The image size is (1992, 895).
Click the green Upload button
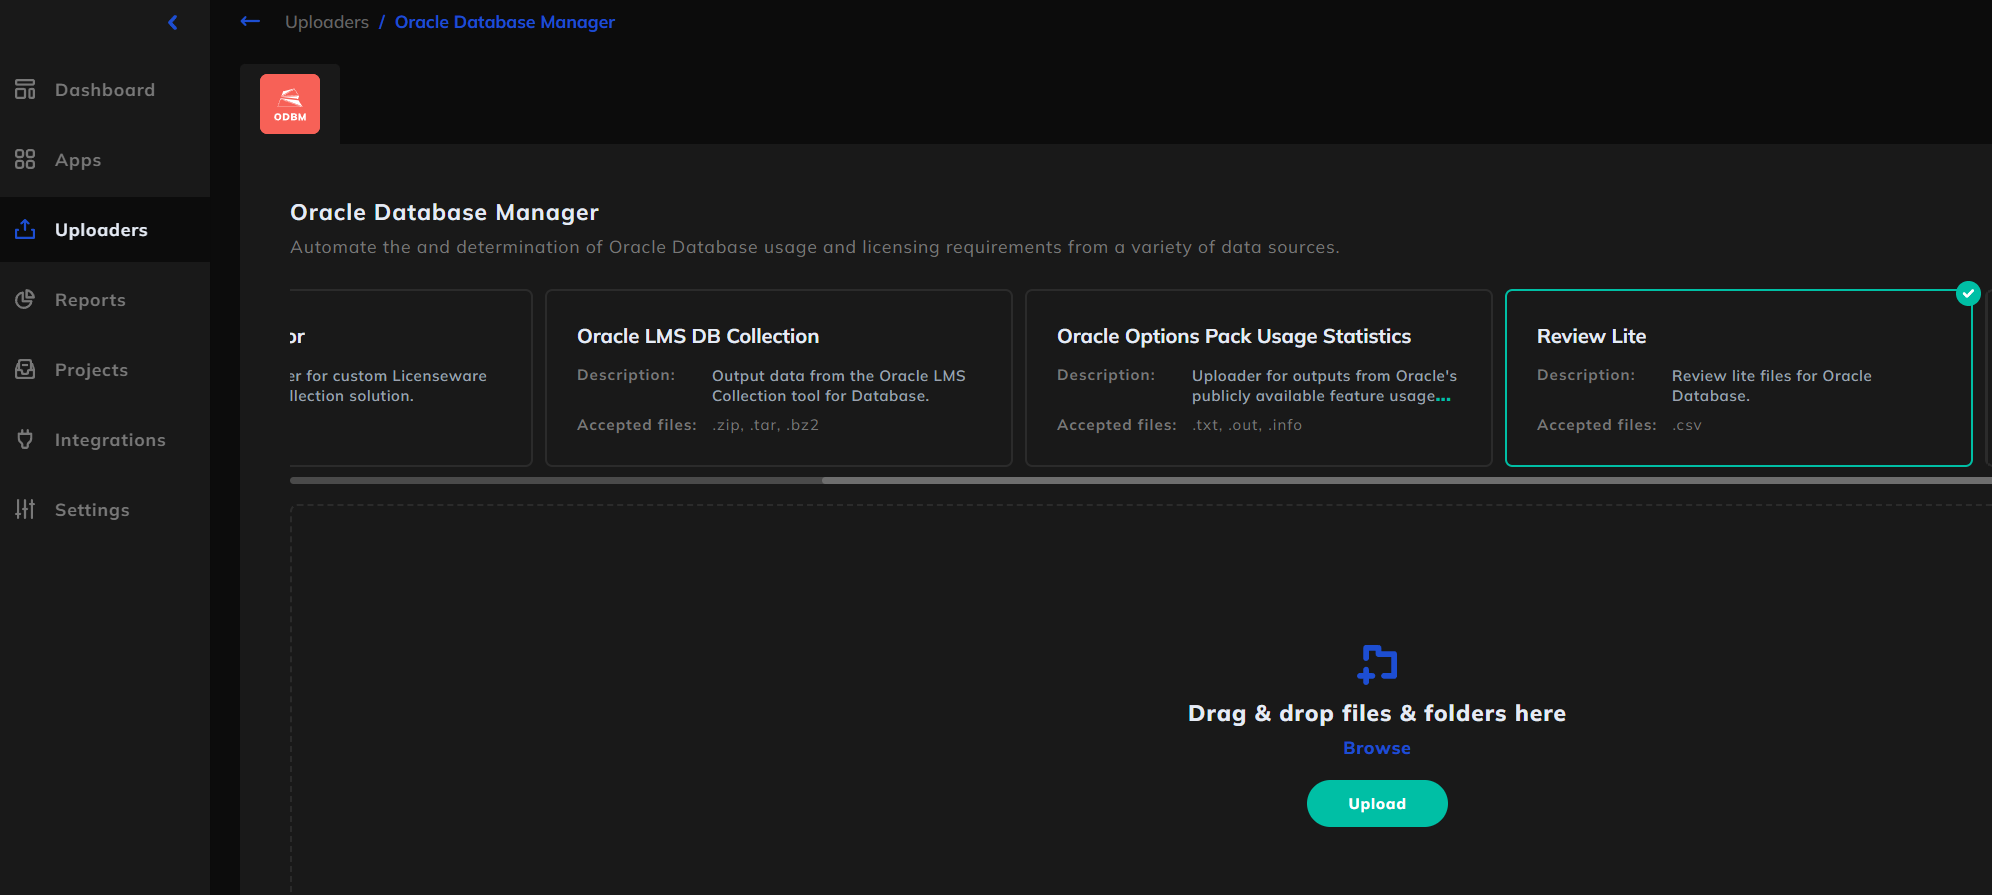click(1377, 804)
